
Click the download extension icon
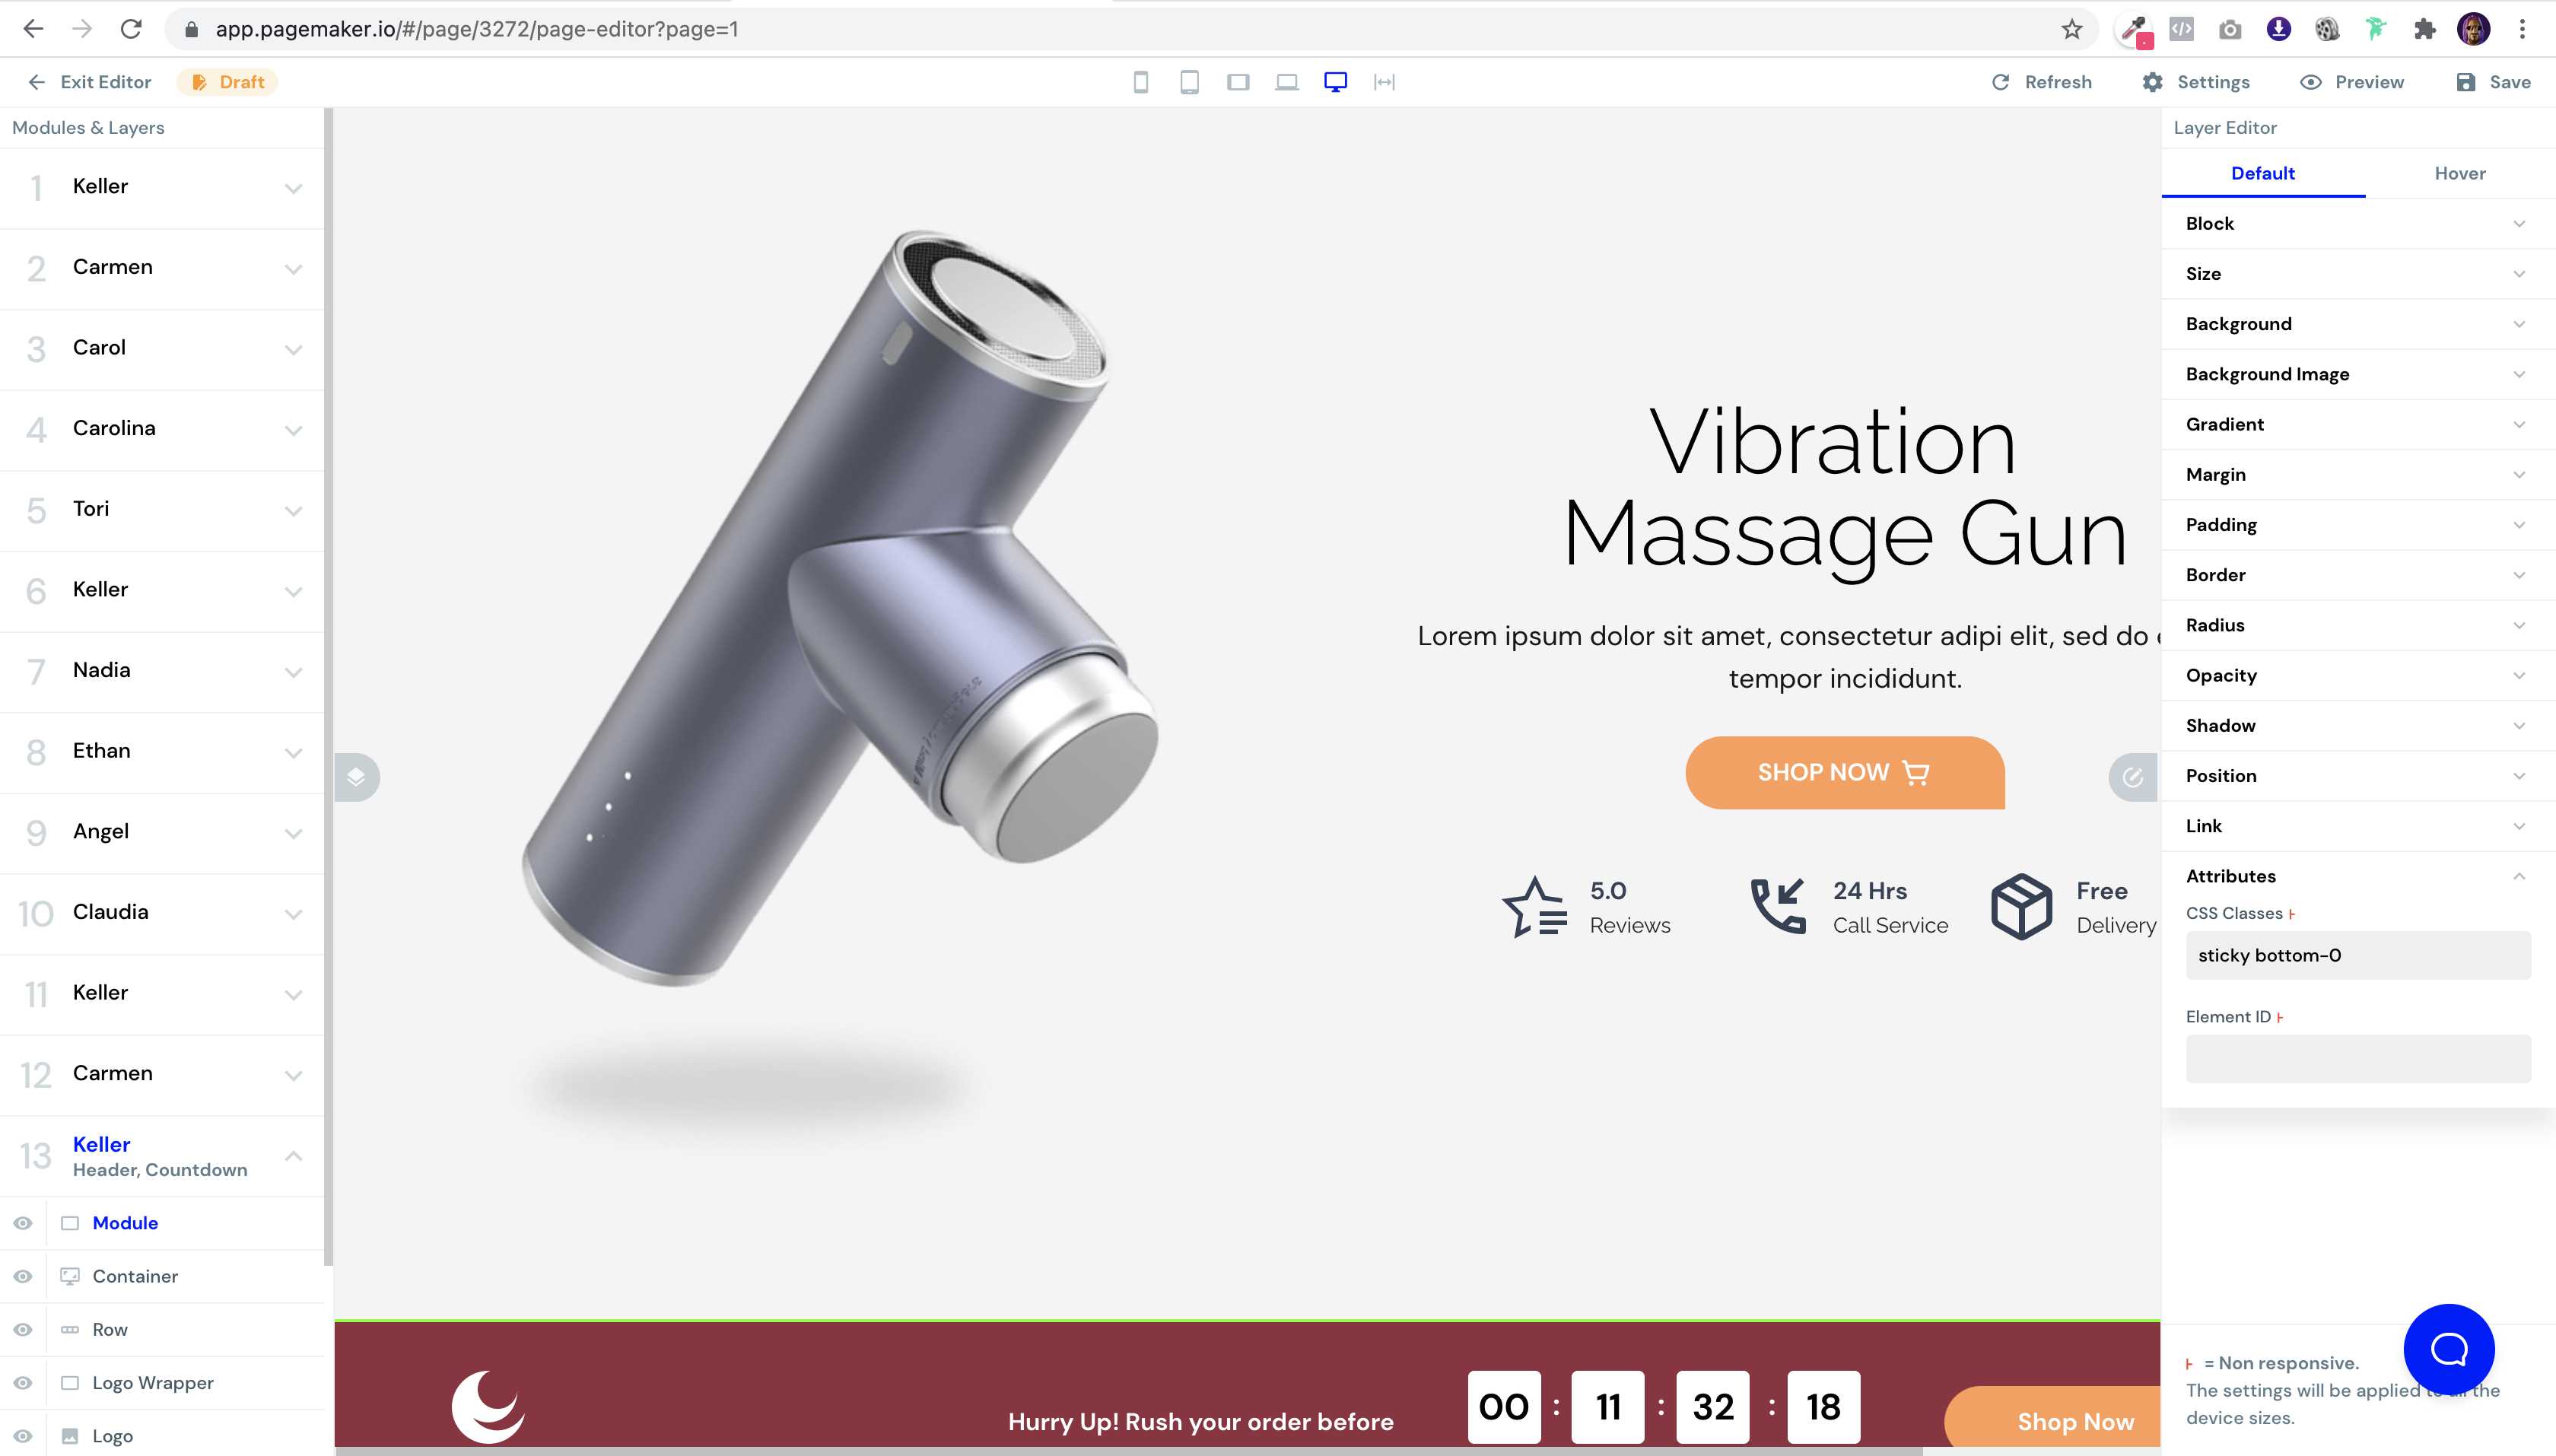point(2279,29)
